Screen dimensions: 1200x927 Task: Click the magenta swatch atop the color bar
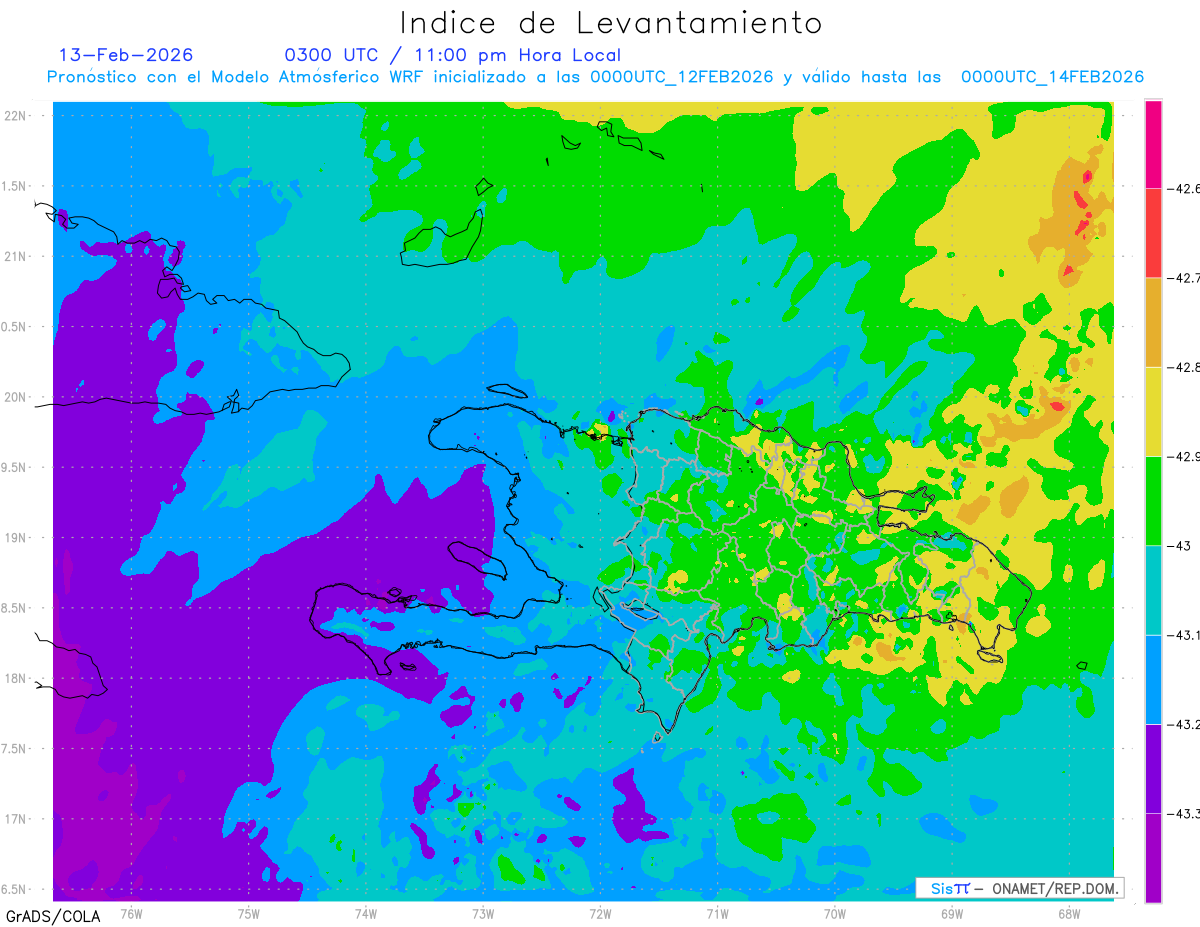coord(1153,144)
